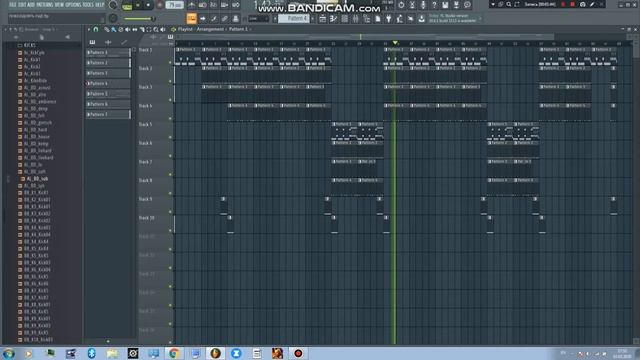640x360 pixels.
Task: Click the link chain icon in toolbar
Action: point(224,18)
